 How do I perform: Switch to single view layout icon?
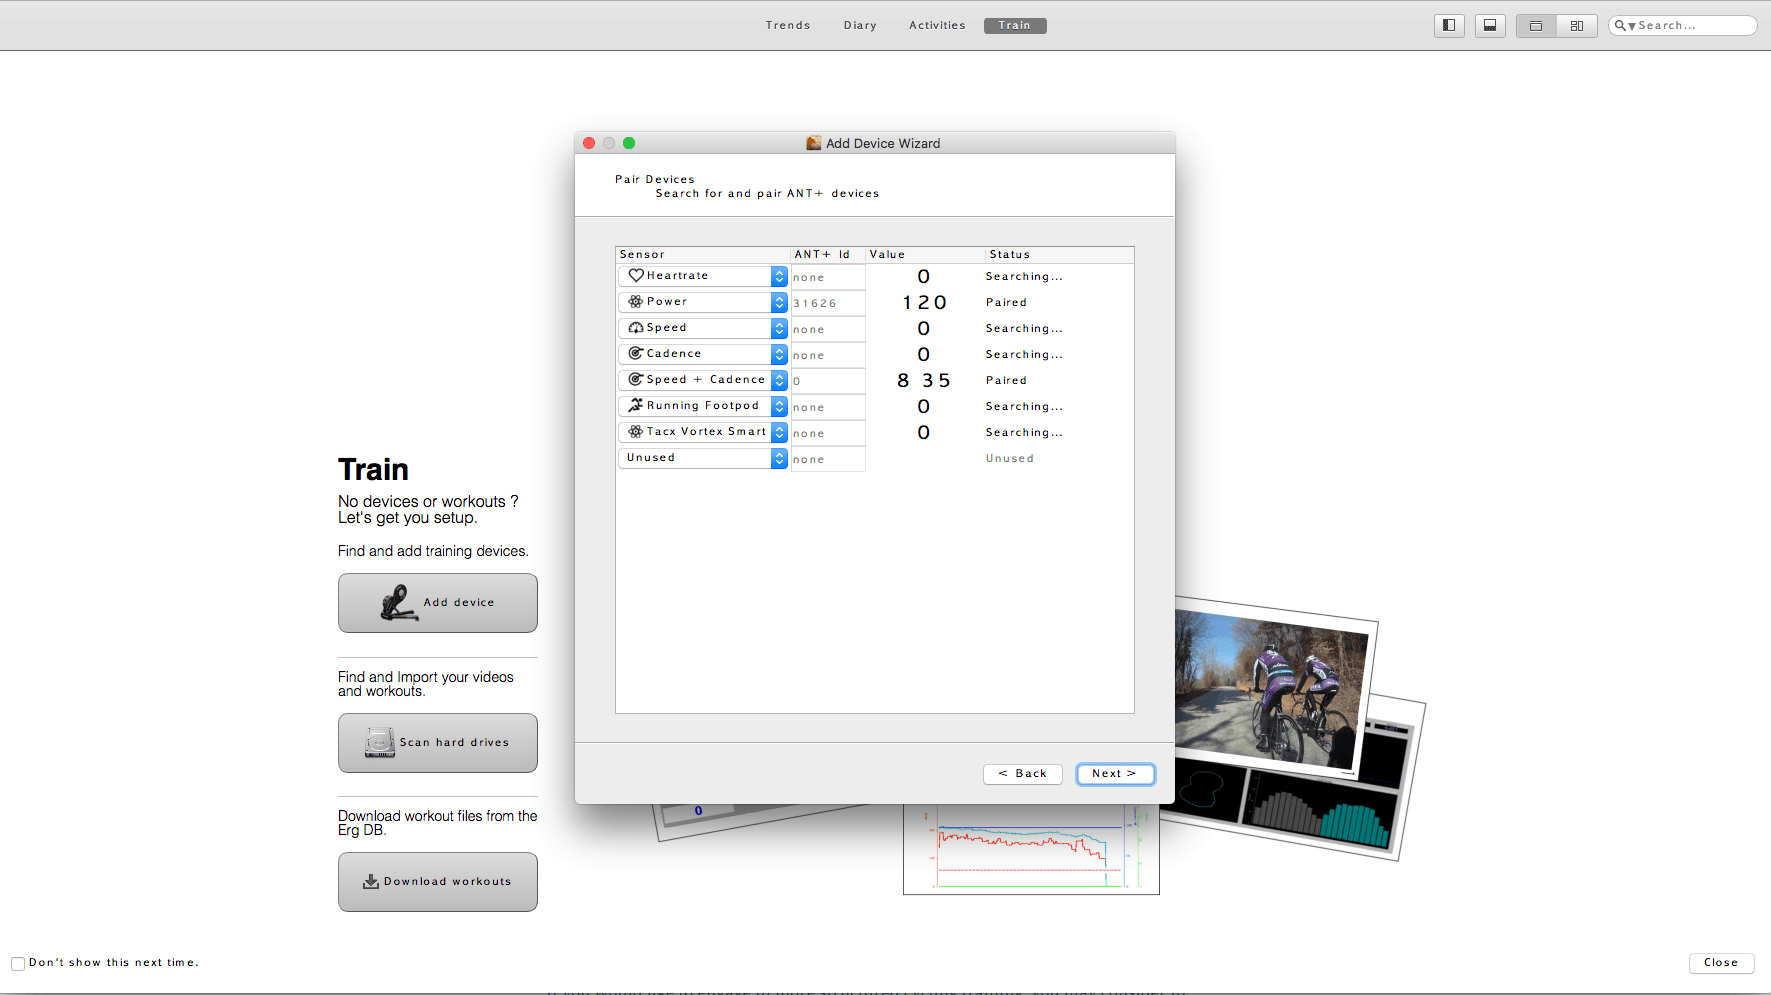click(x=1536, y=26)
